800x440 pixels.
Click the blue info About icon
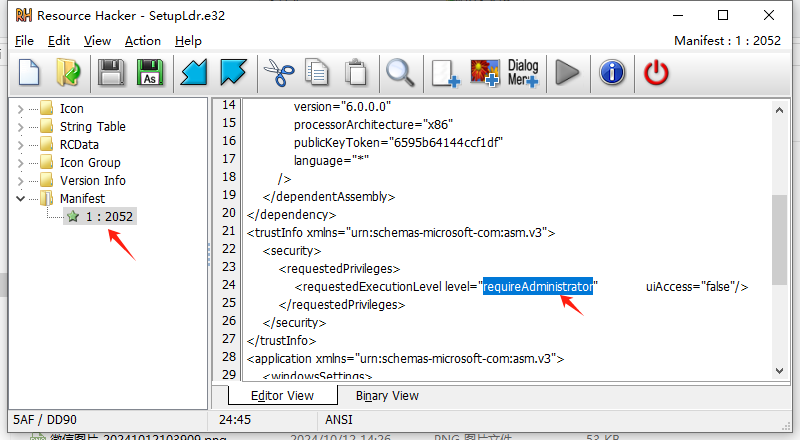[611, 72]
